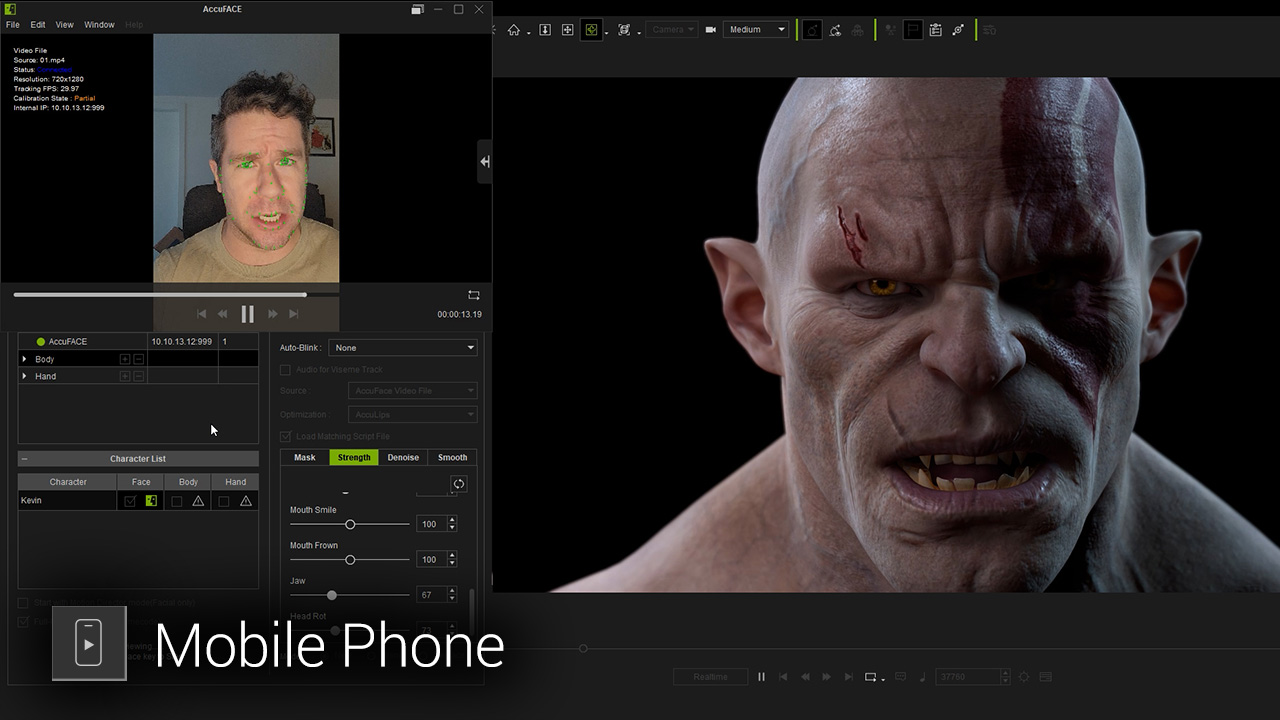Click the AccuFACE green status dot

pyautogui.click(x=41, y=342)
